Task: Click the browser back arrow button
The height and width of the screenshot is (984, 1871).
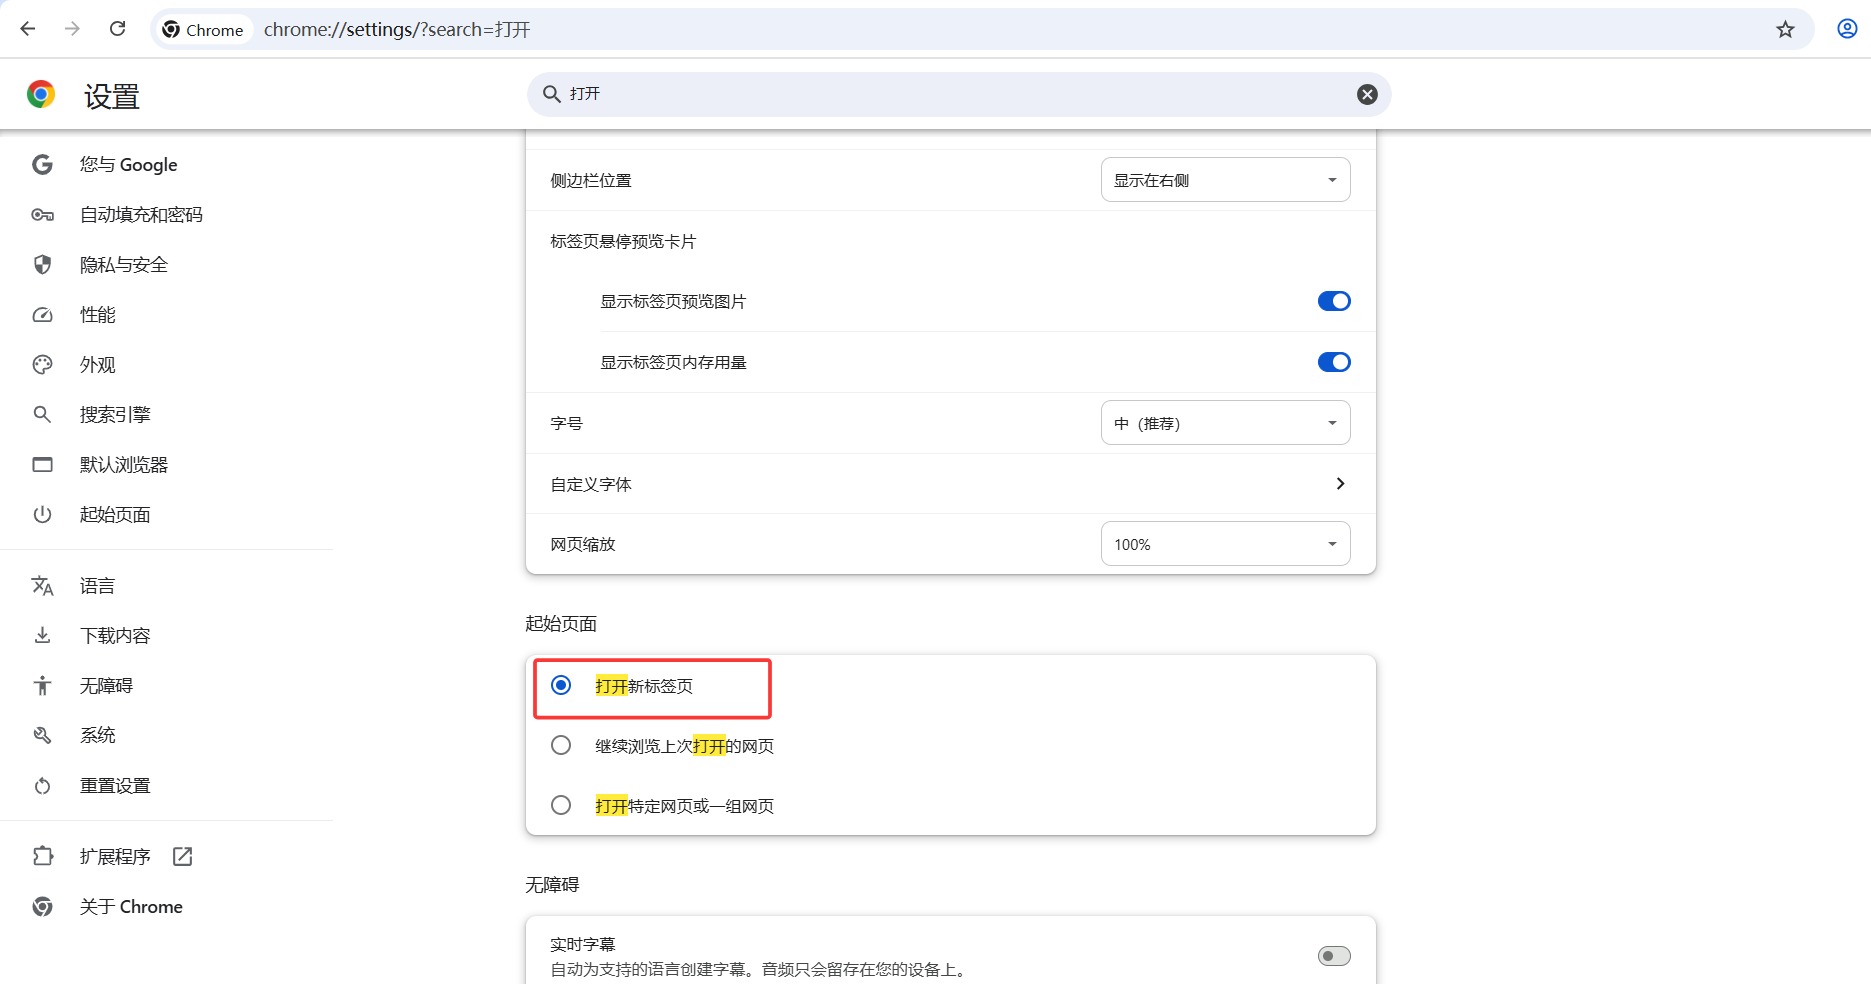Action: click(x=28, y=28)
